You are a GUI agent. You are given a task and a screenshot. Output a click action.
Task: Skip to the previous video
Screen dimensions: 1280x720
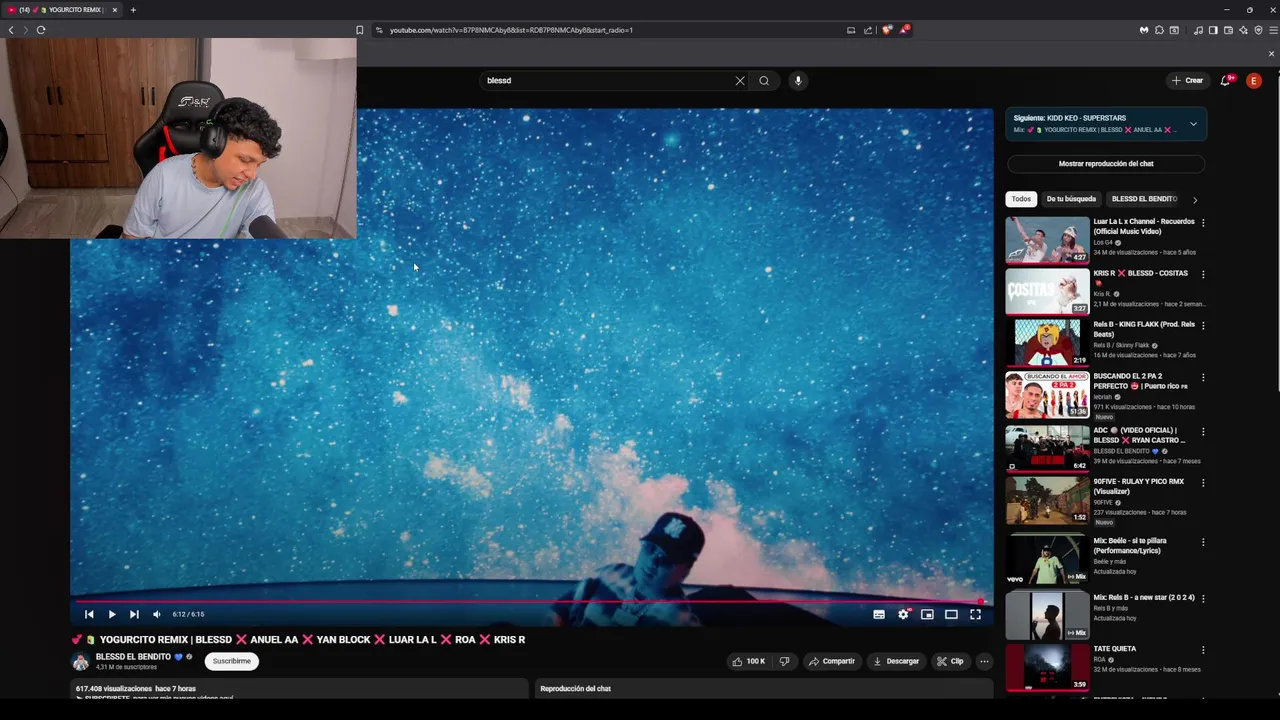[89, 614]
